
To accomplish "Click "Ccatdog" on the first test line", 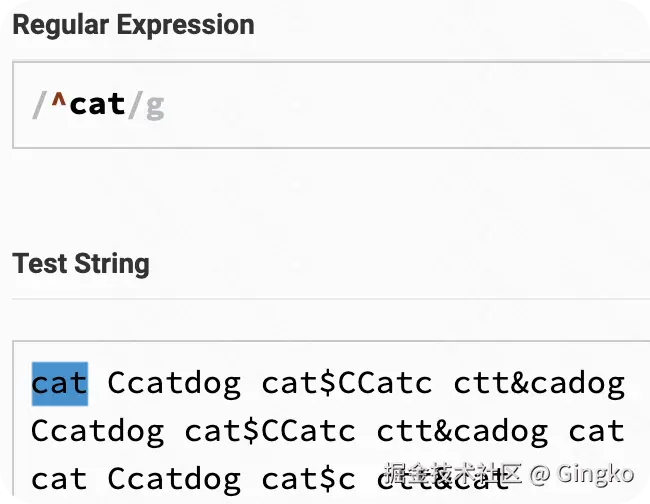I will [x=174, y=384].
